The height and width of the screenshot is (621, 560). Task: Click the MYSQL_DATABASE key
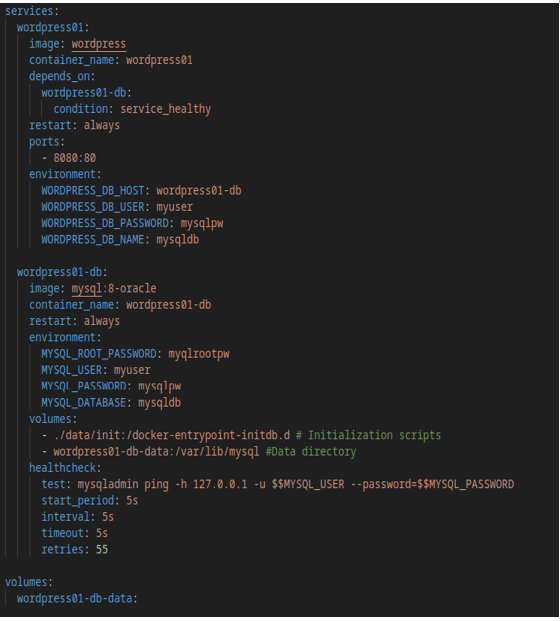tap(84, 403)
